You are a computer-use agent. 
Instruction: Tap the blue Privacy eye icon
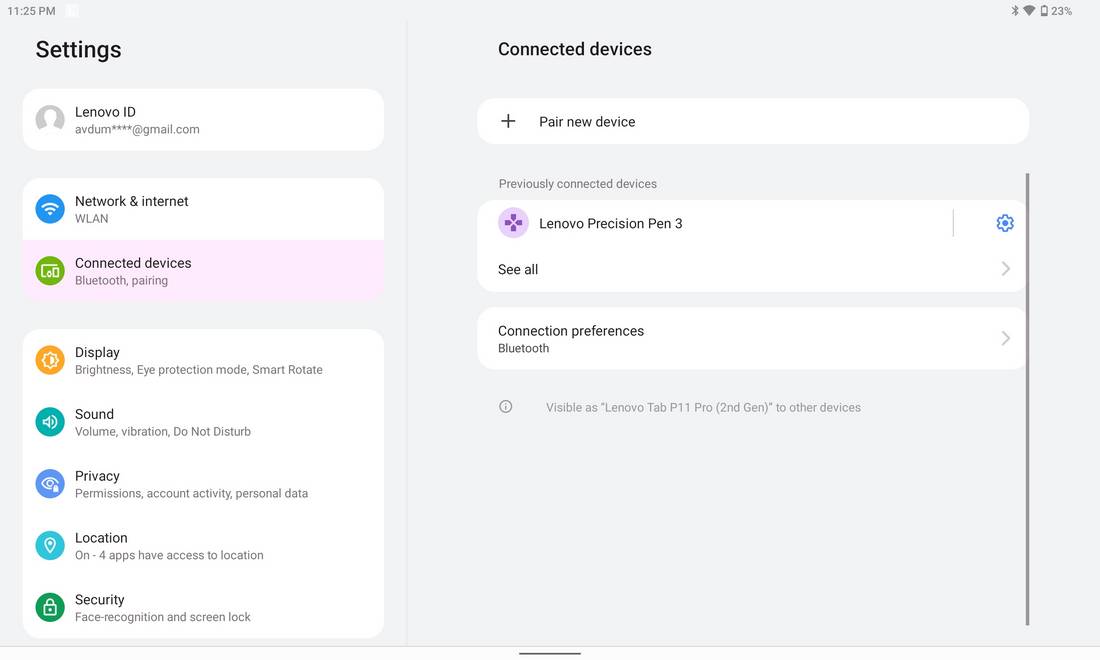(50, 484)
